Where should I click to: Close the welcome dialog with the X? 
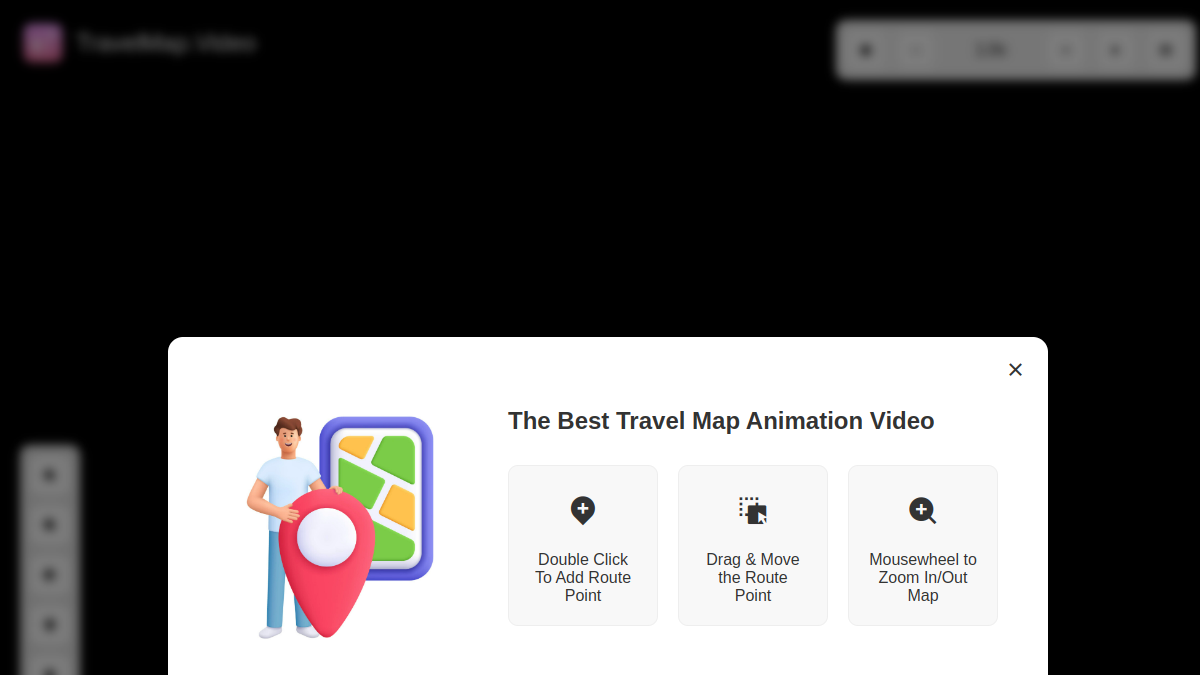1015,370
